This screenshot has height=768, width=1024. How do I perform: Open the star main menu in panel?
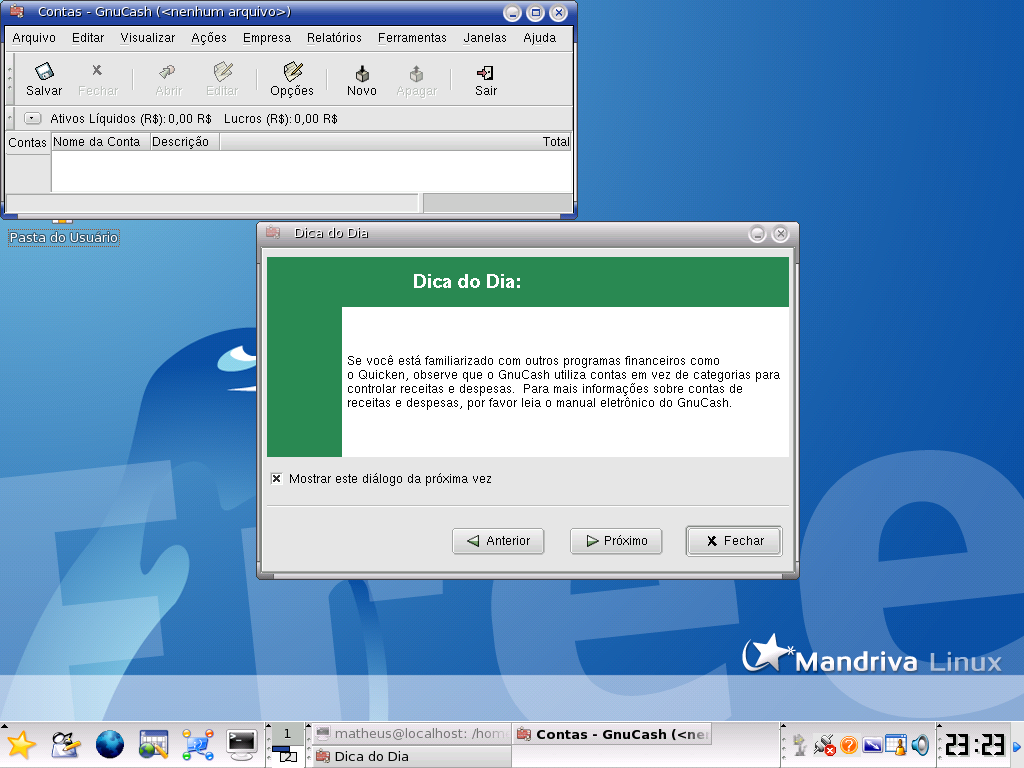click(22, 745)
